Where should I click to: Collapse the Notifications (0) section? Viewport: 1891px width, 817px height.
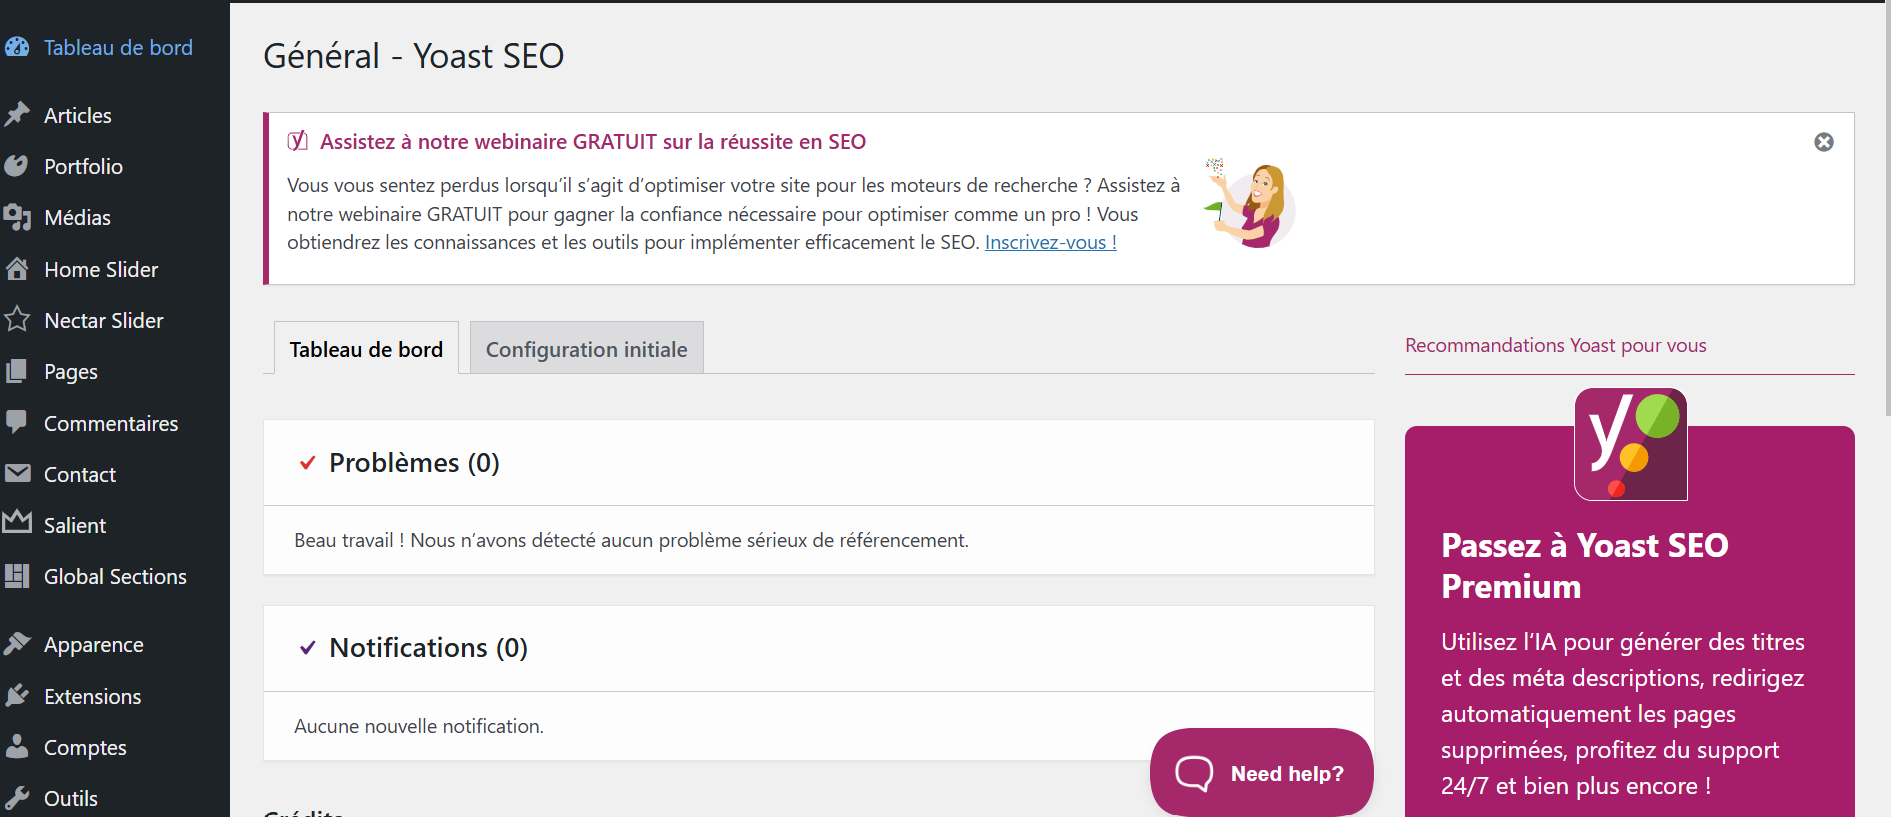pos(818,648)
